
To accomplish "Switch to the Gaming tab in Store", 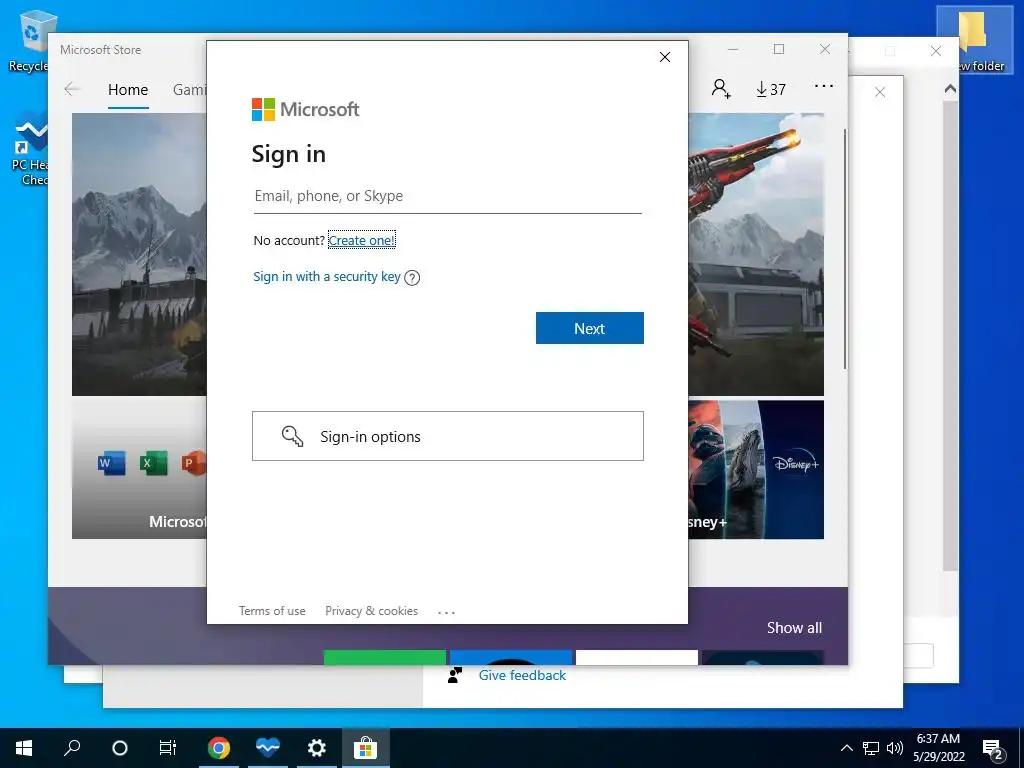I will (x=189, y=90).
